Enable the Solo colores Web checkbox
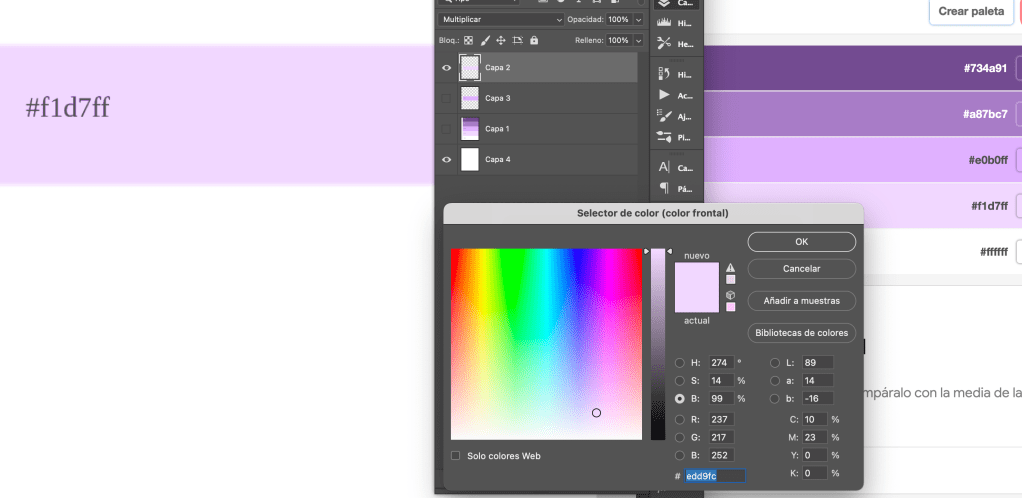Screen dimensions: 1022x498 pos(456,456)
